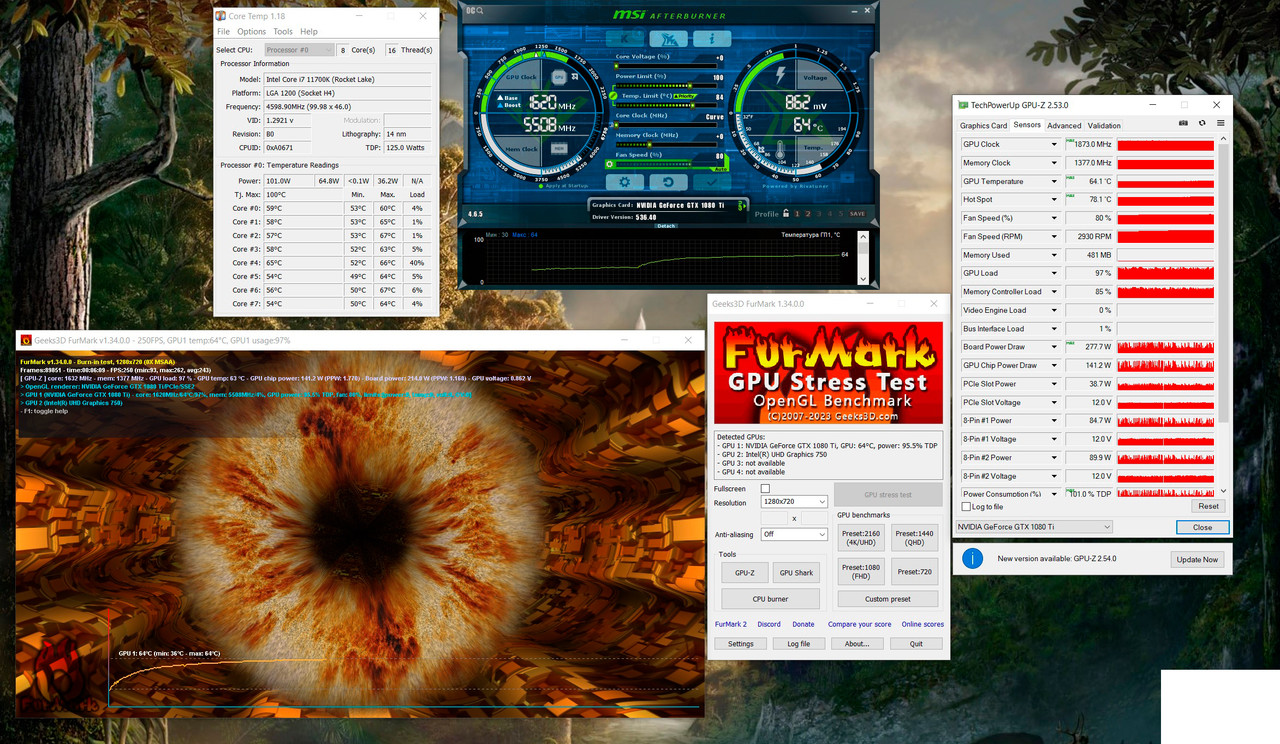Apply Afterburner settings with checkmark button
Image resolution: width=1280 pixels, height=744 pixels.
coord(712,182)
